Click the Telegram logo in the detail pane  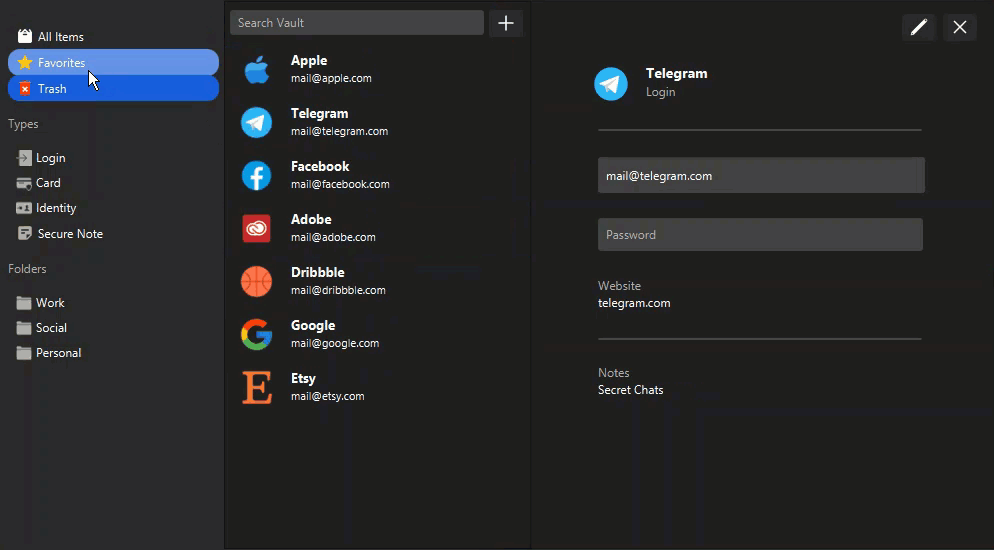click(611, 84)
